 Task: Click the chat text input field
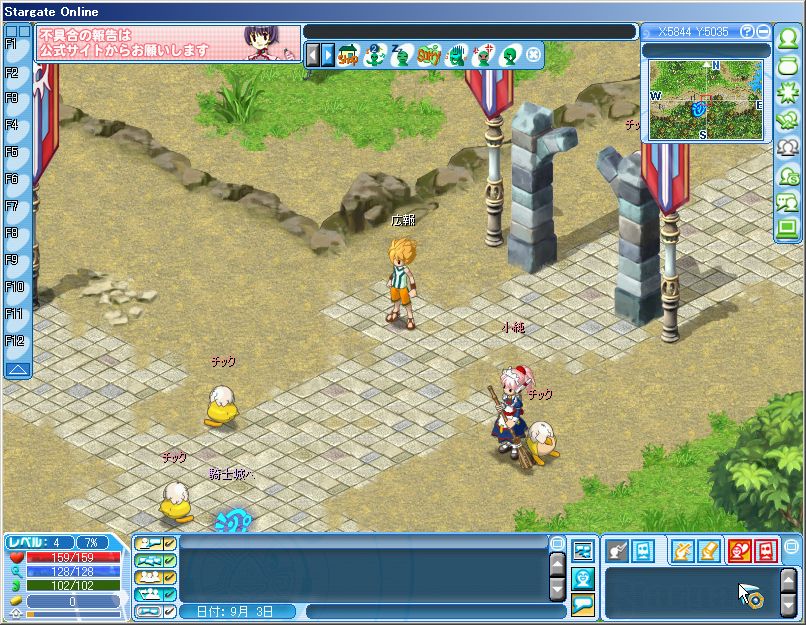[x=435, y=612]
